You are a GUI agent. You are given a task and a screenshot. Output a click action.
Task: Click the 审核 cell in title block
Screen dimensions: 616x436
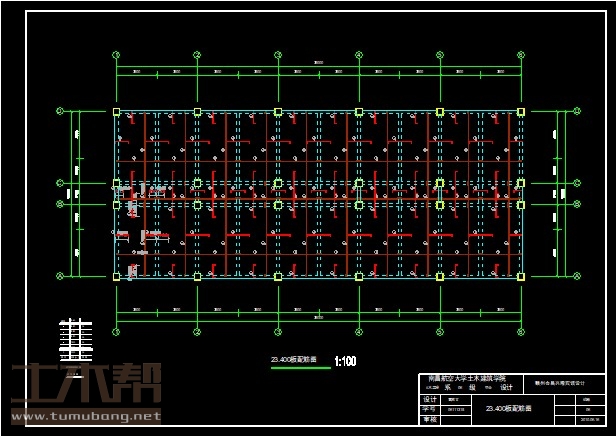430,420
